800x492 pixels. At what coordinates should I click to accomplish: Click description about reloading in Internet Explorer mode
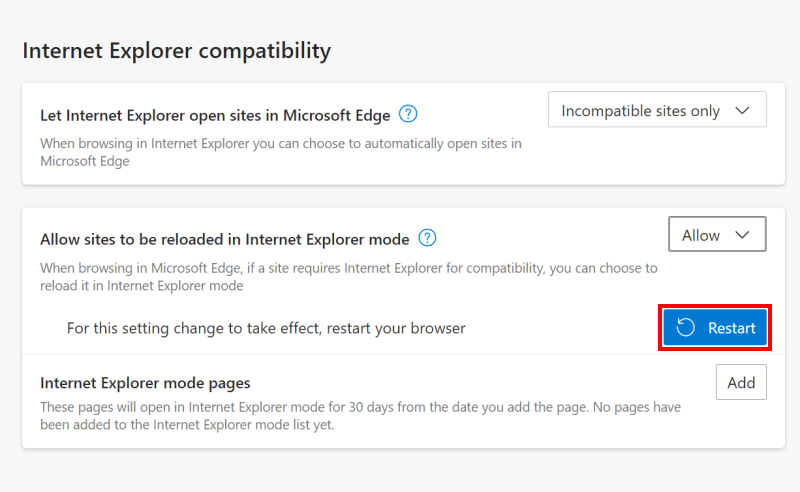click(349, 277)
